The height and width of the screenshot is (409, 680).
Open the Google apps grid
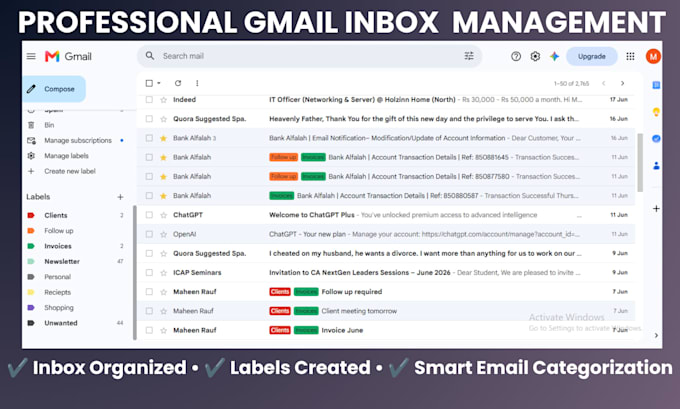630,56
